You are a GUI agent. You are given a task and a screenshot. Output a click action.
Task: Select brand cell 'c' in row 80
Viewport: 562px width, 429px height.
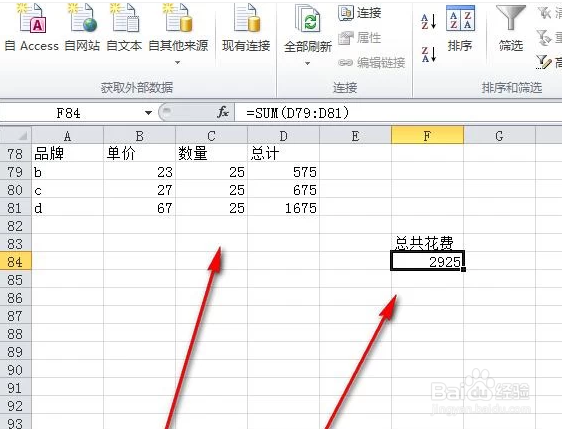tap(67, 190)
